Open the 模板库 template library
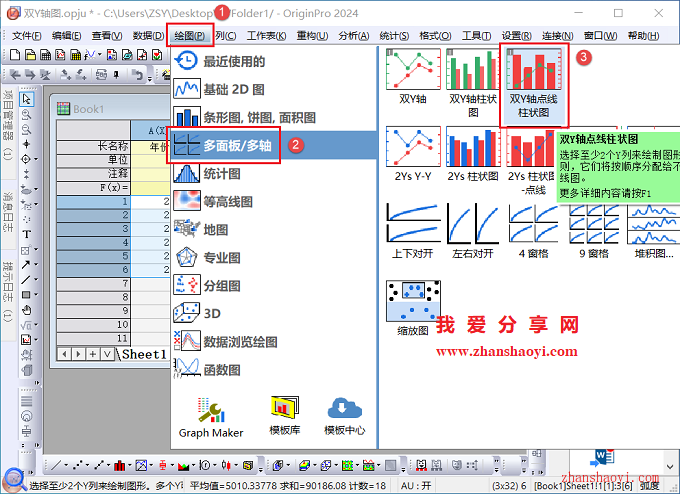 284,416
